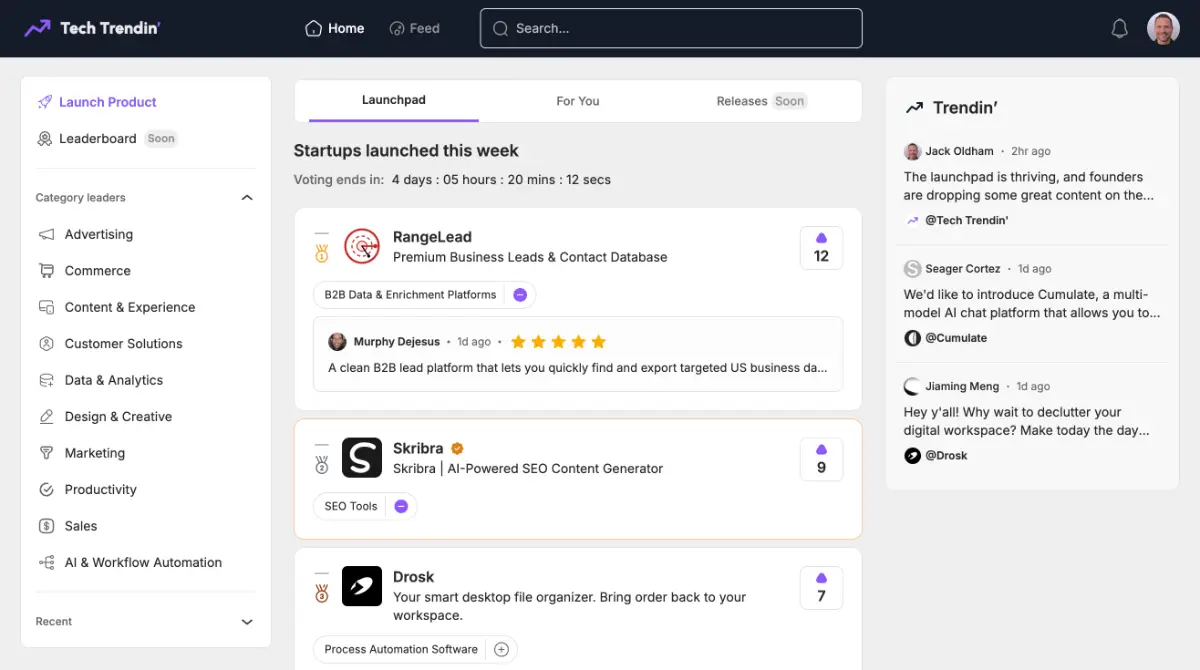1200x670 pixels.
Task: Open the Skribra logo icon
Action: (362, 458)
